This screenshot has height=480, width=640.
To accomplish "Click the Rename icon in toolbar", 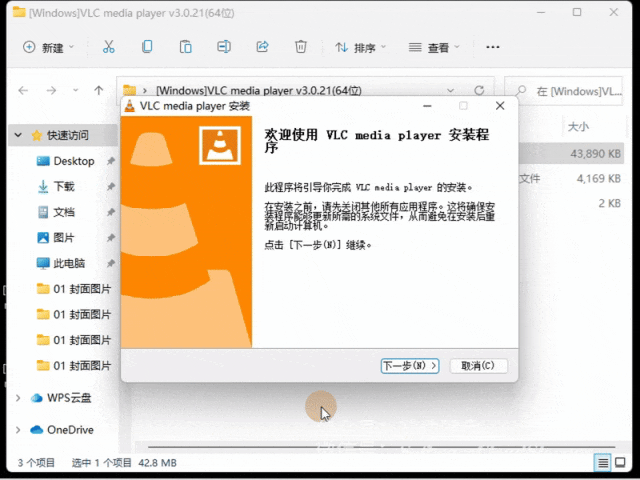I will pos(224,47).
